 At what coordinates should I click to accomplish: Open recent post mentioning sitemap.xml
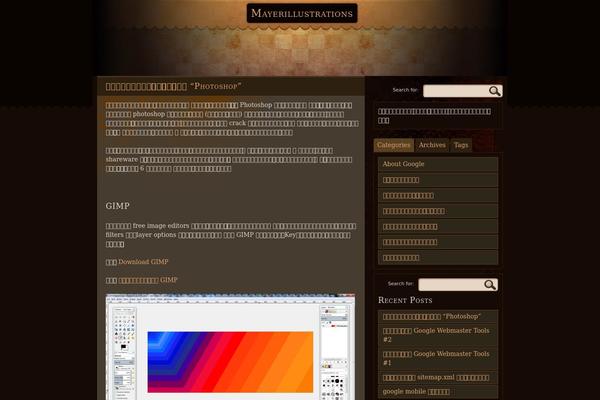click(x=436, y=378)
